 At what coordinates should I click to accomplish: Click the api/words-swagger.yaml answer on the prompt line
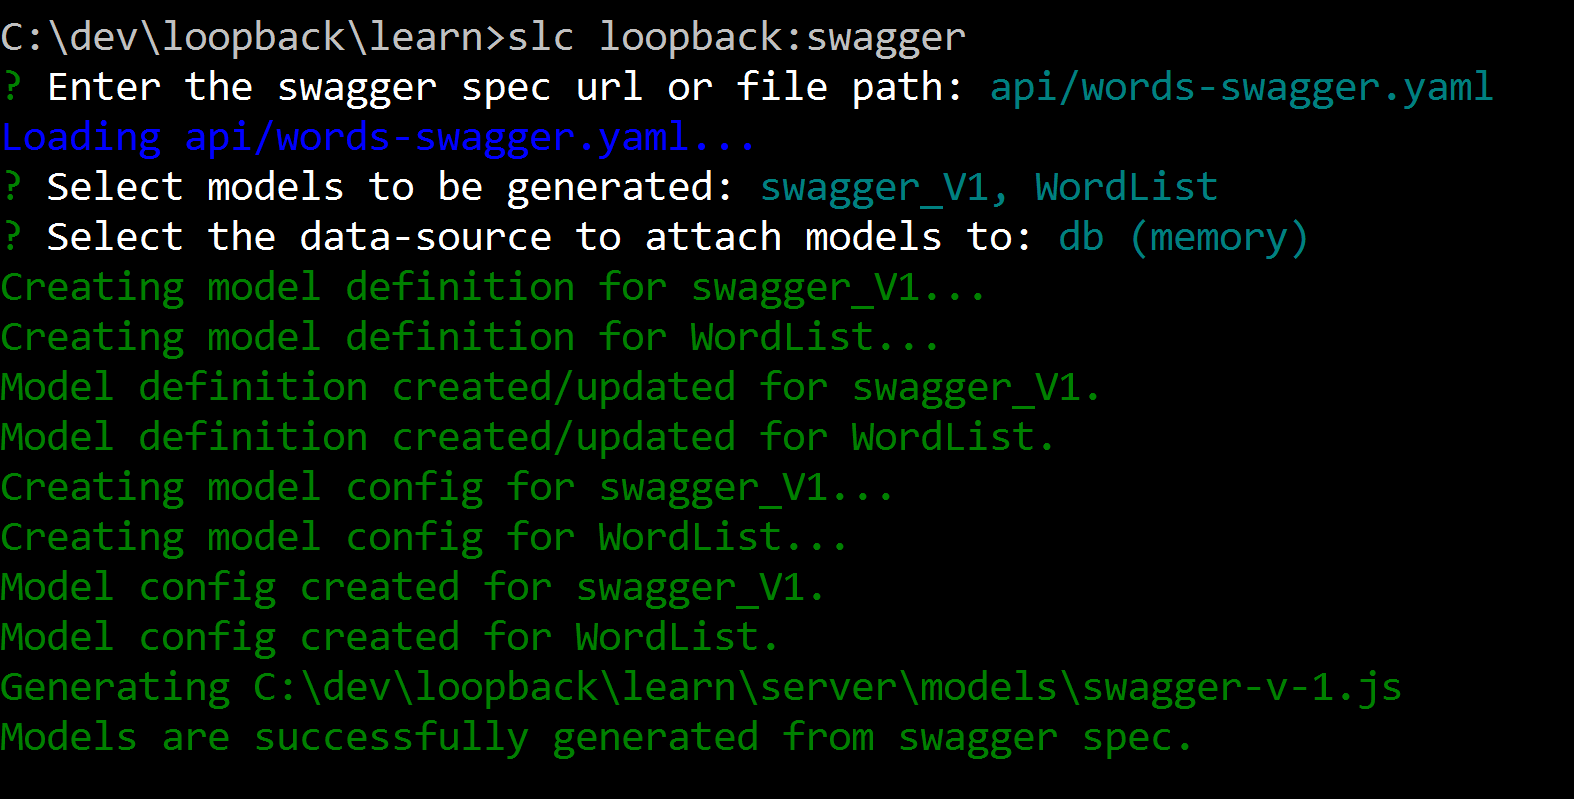pyautogui.click(x=1241, y=88)
